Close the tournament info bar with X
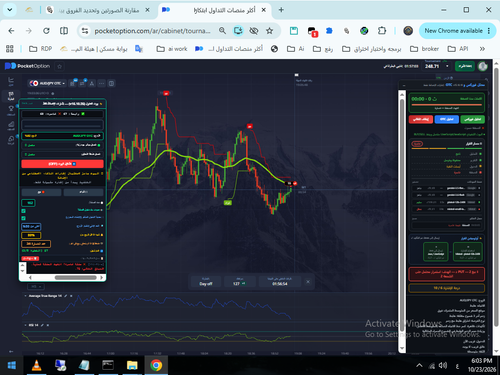The image size is (500, 375). click(x=308, y=282)
